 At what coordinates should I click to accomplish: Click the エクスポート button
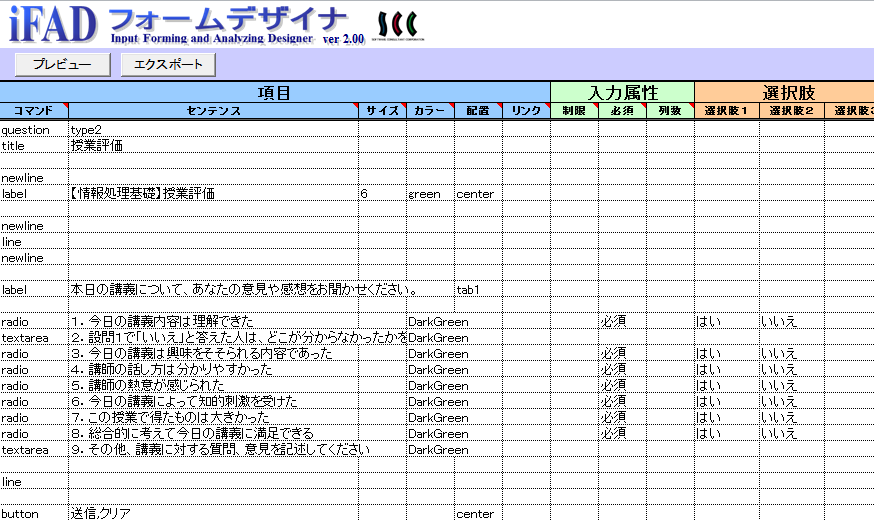168,65
